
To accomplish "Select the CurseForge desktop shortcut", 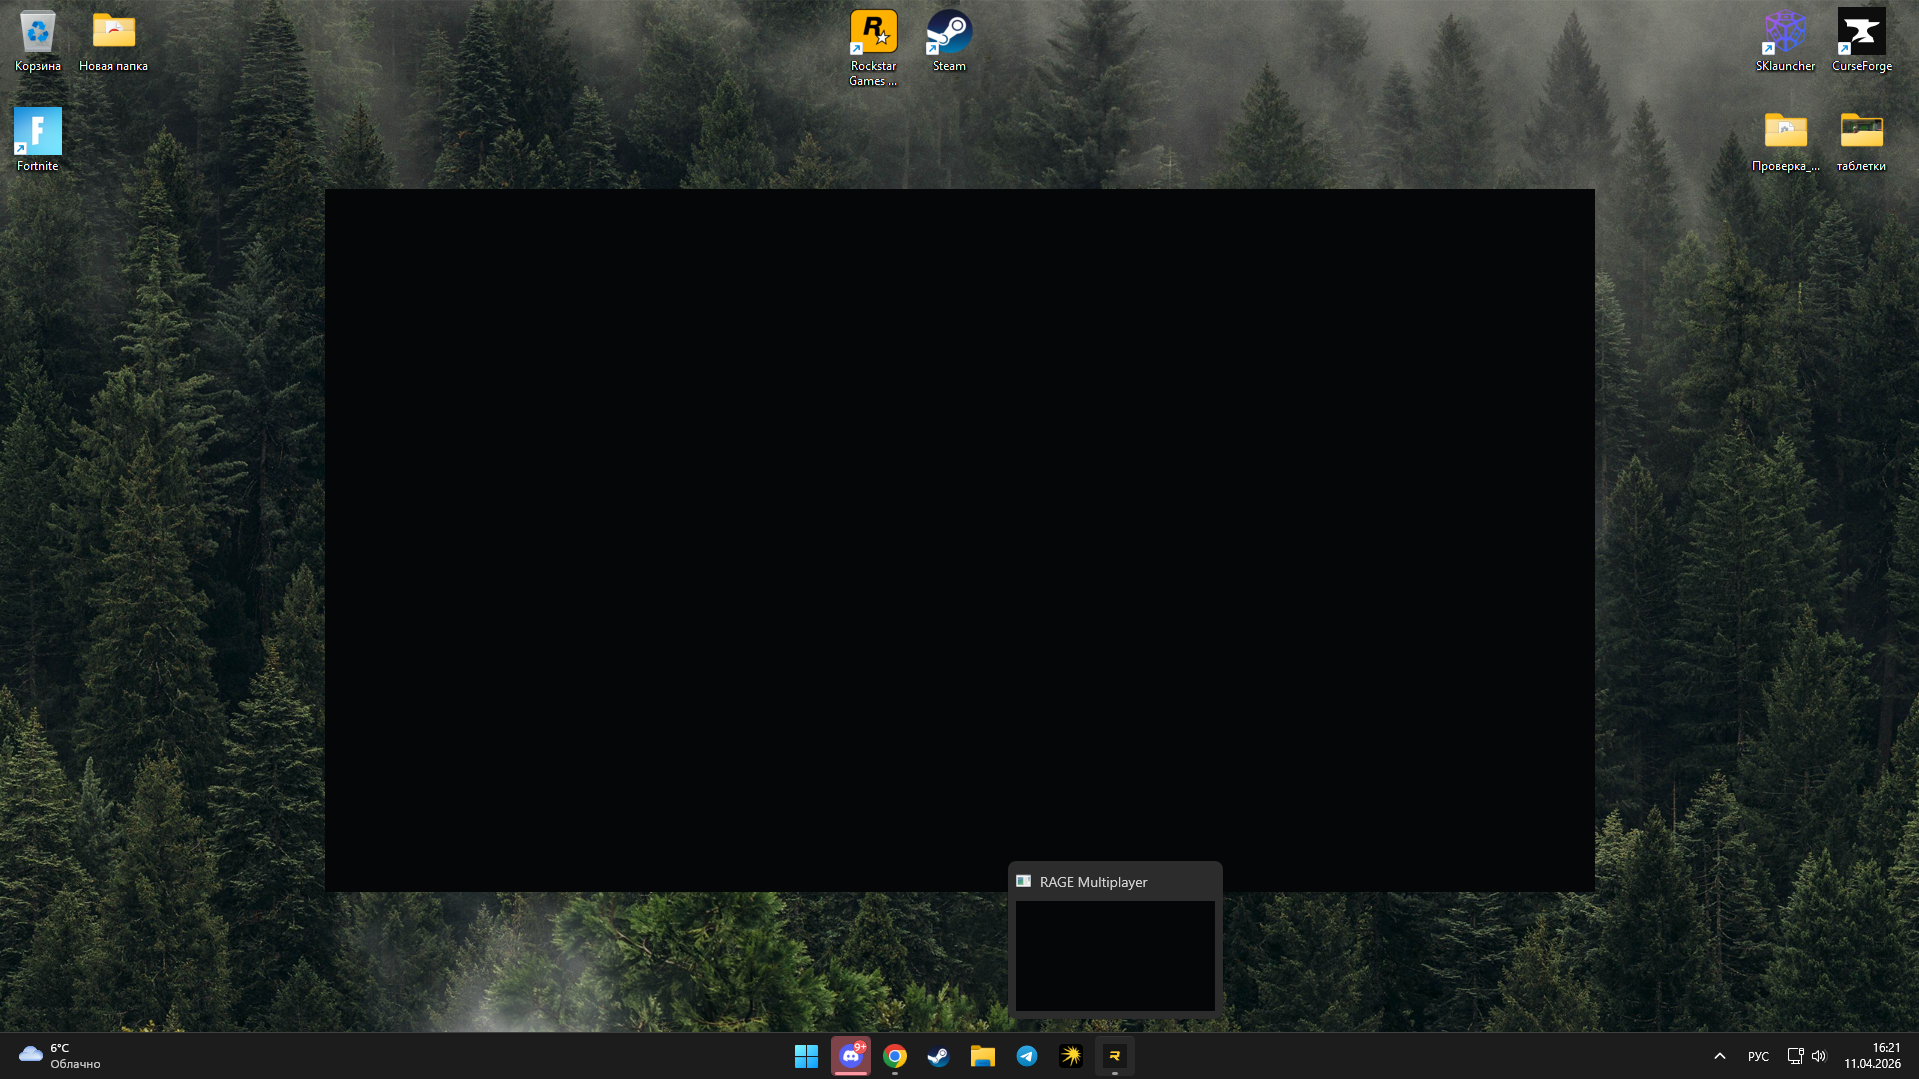I will pyautogui.click(x=1861, y=40).
